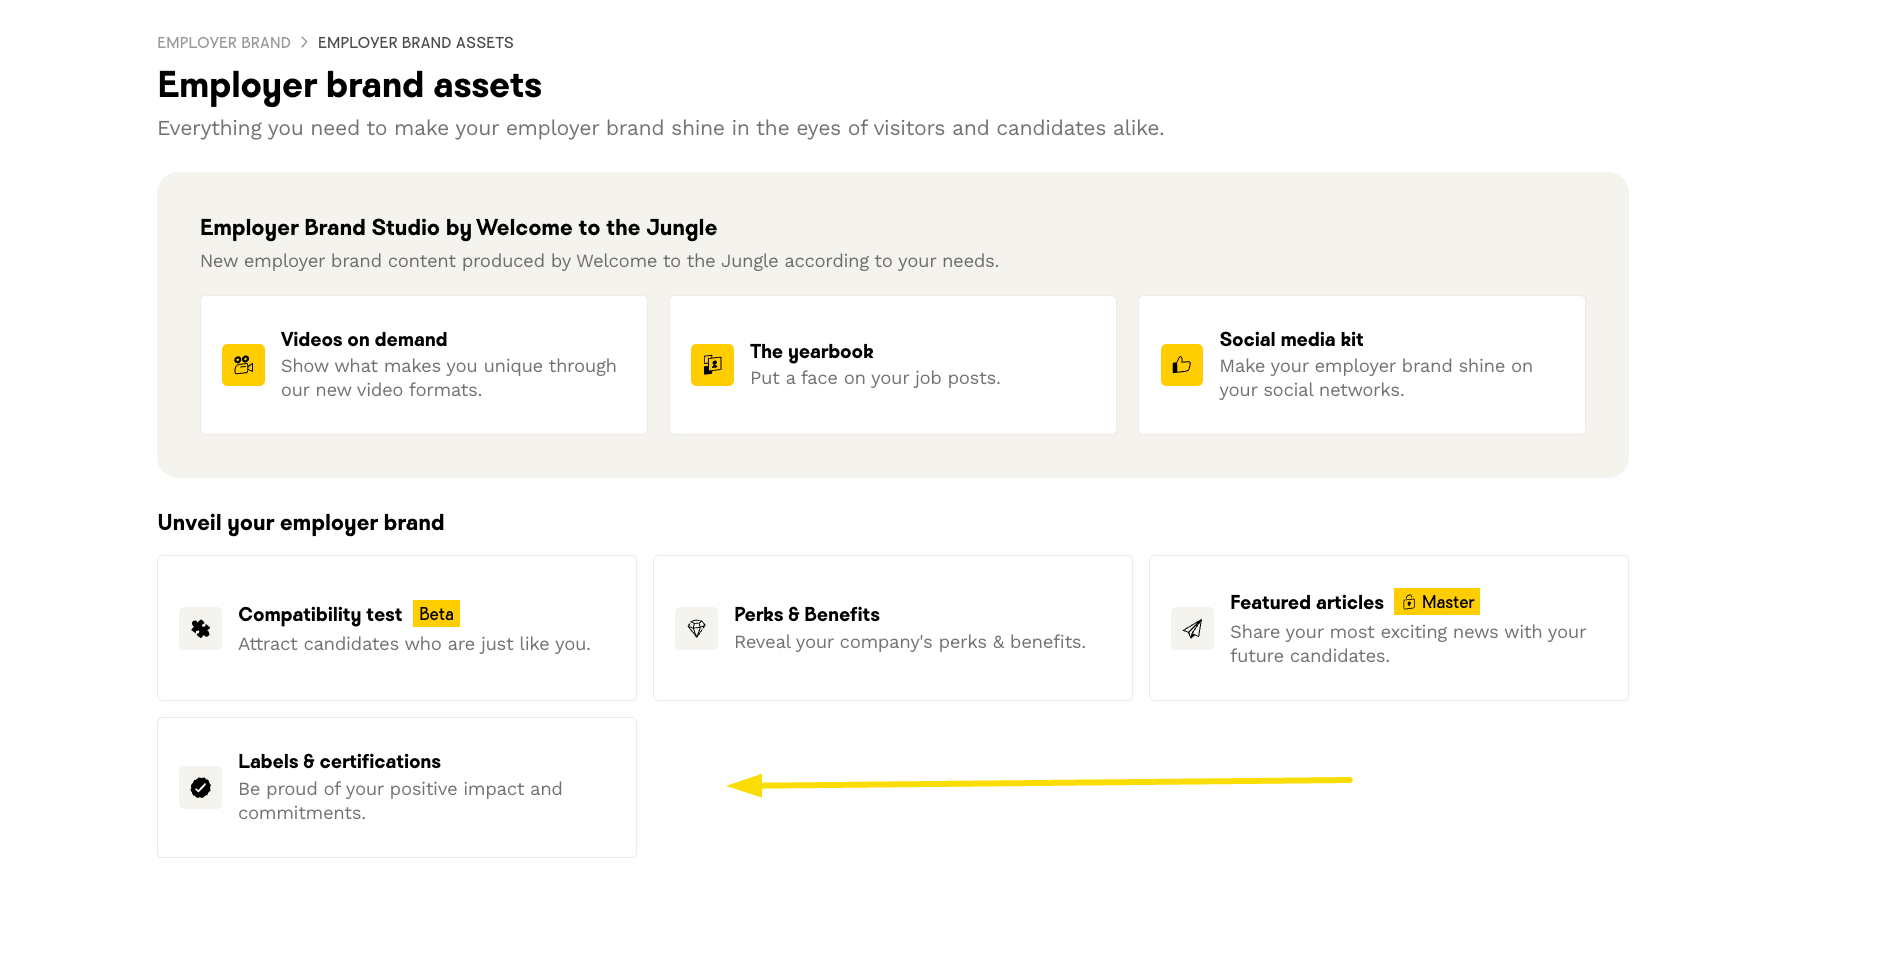Click the Social media kit thumbs-up icon
Viewport: 1898px width, 960px height.
tap(1181, 365)
